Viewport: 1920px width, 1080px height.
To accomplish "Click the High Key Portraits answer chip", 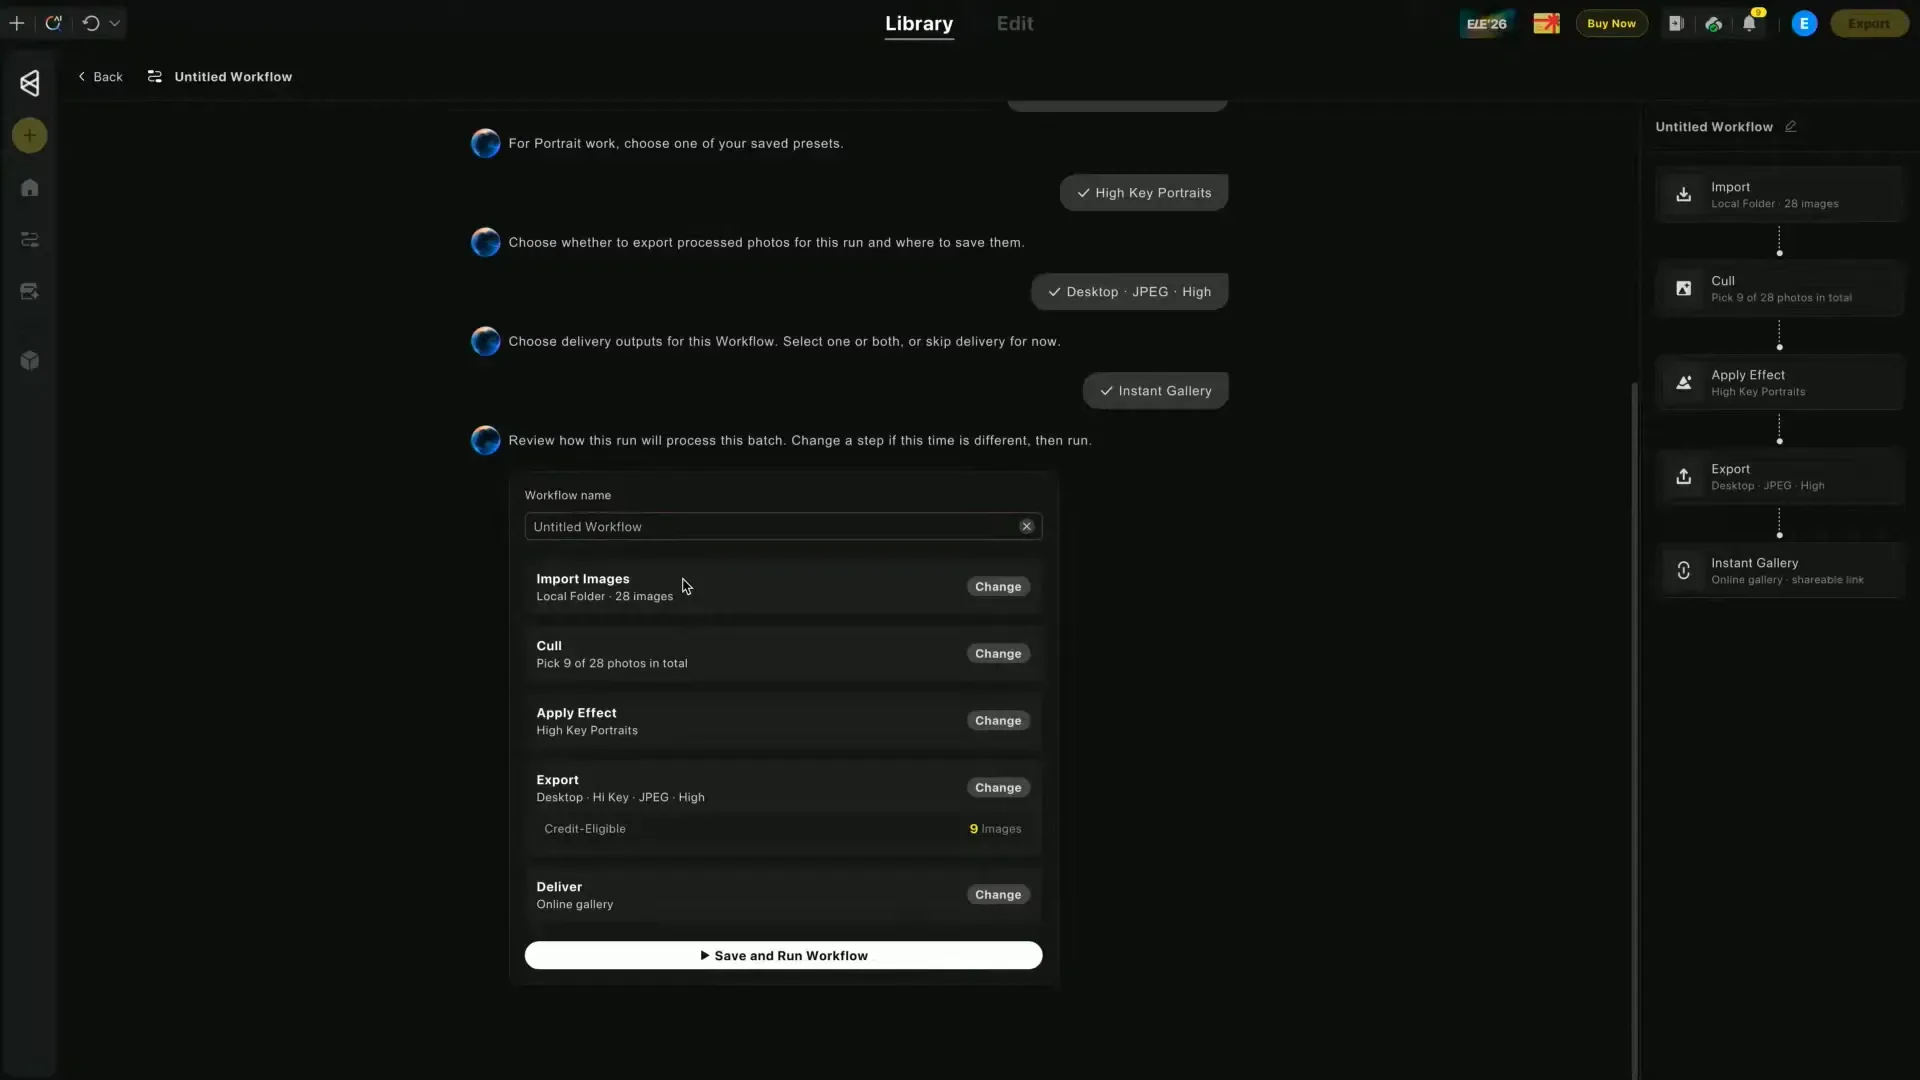I will pos(1144,192).
